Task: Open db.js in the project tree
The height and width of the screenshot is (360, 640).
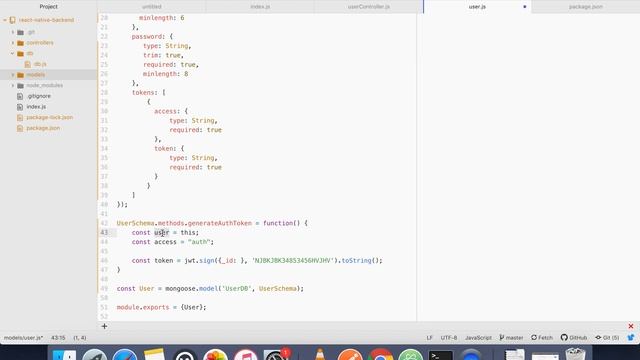Action: tap(40, 64)
